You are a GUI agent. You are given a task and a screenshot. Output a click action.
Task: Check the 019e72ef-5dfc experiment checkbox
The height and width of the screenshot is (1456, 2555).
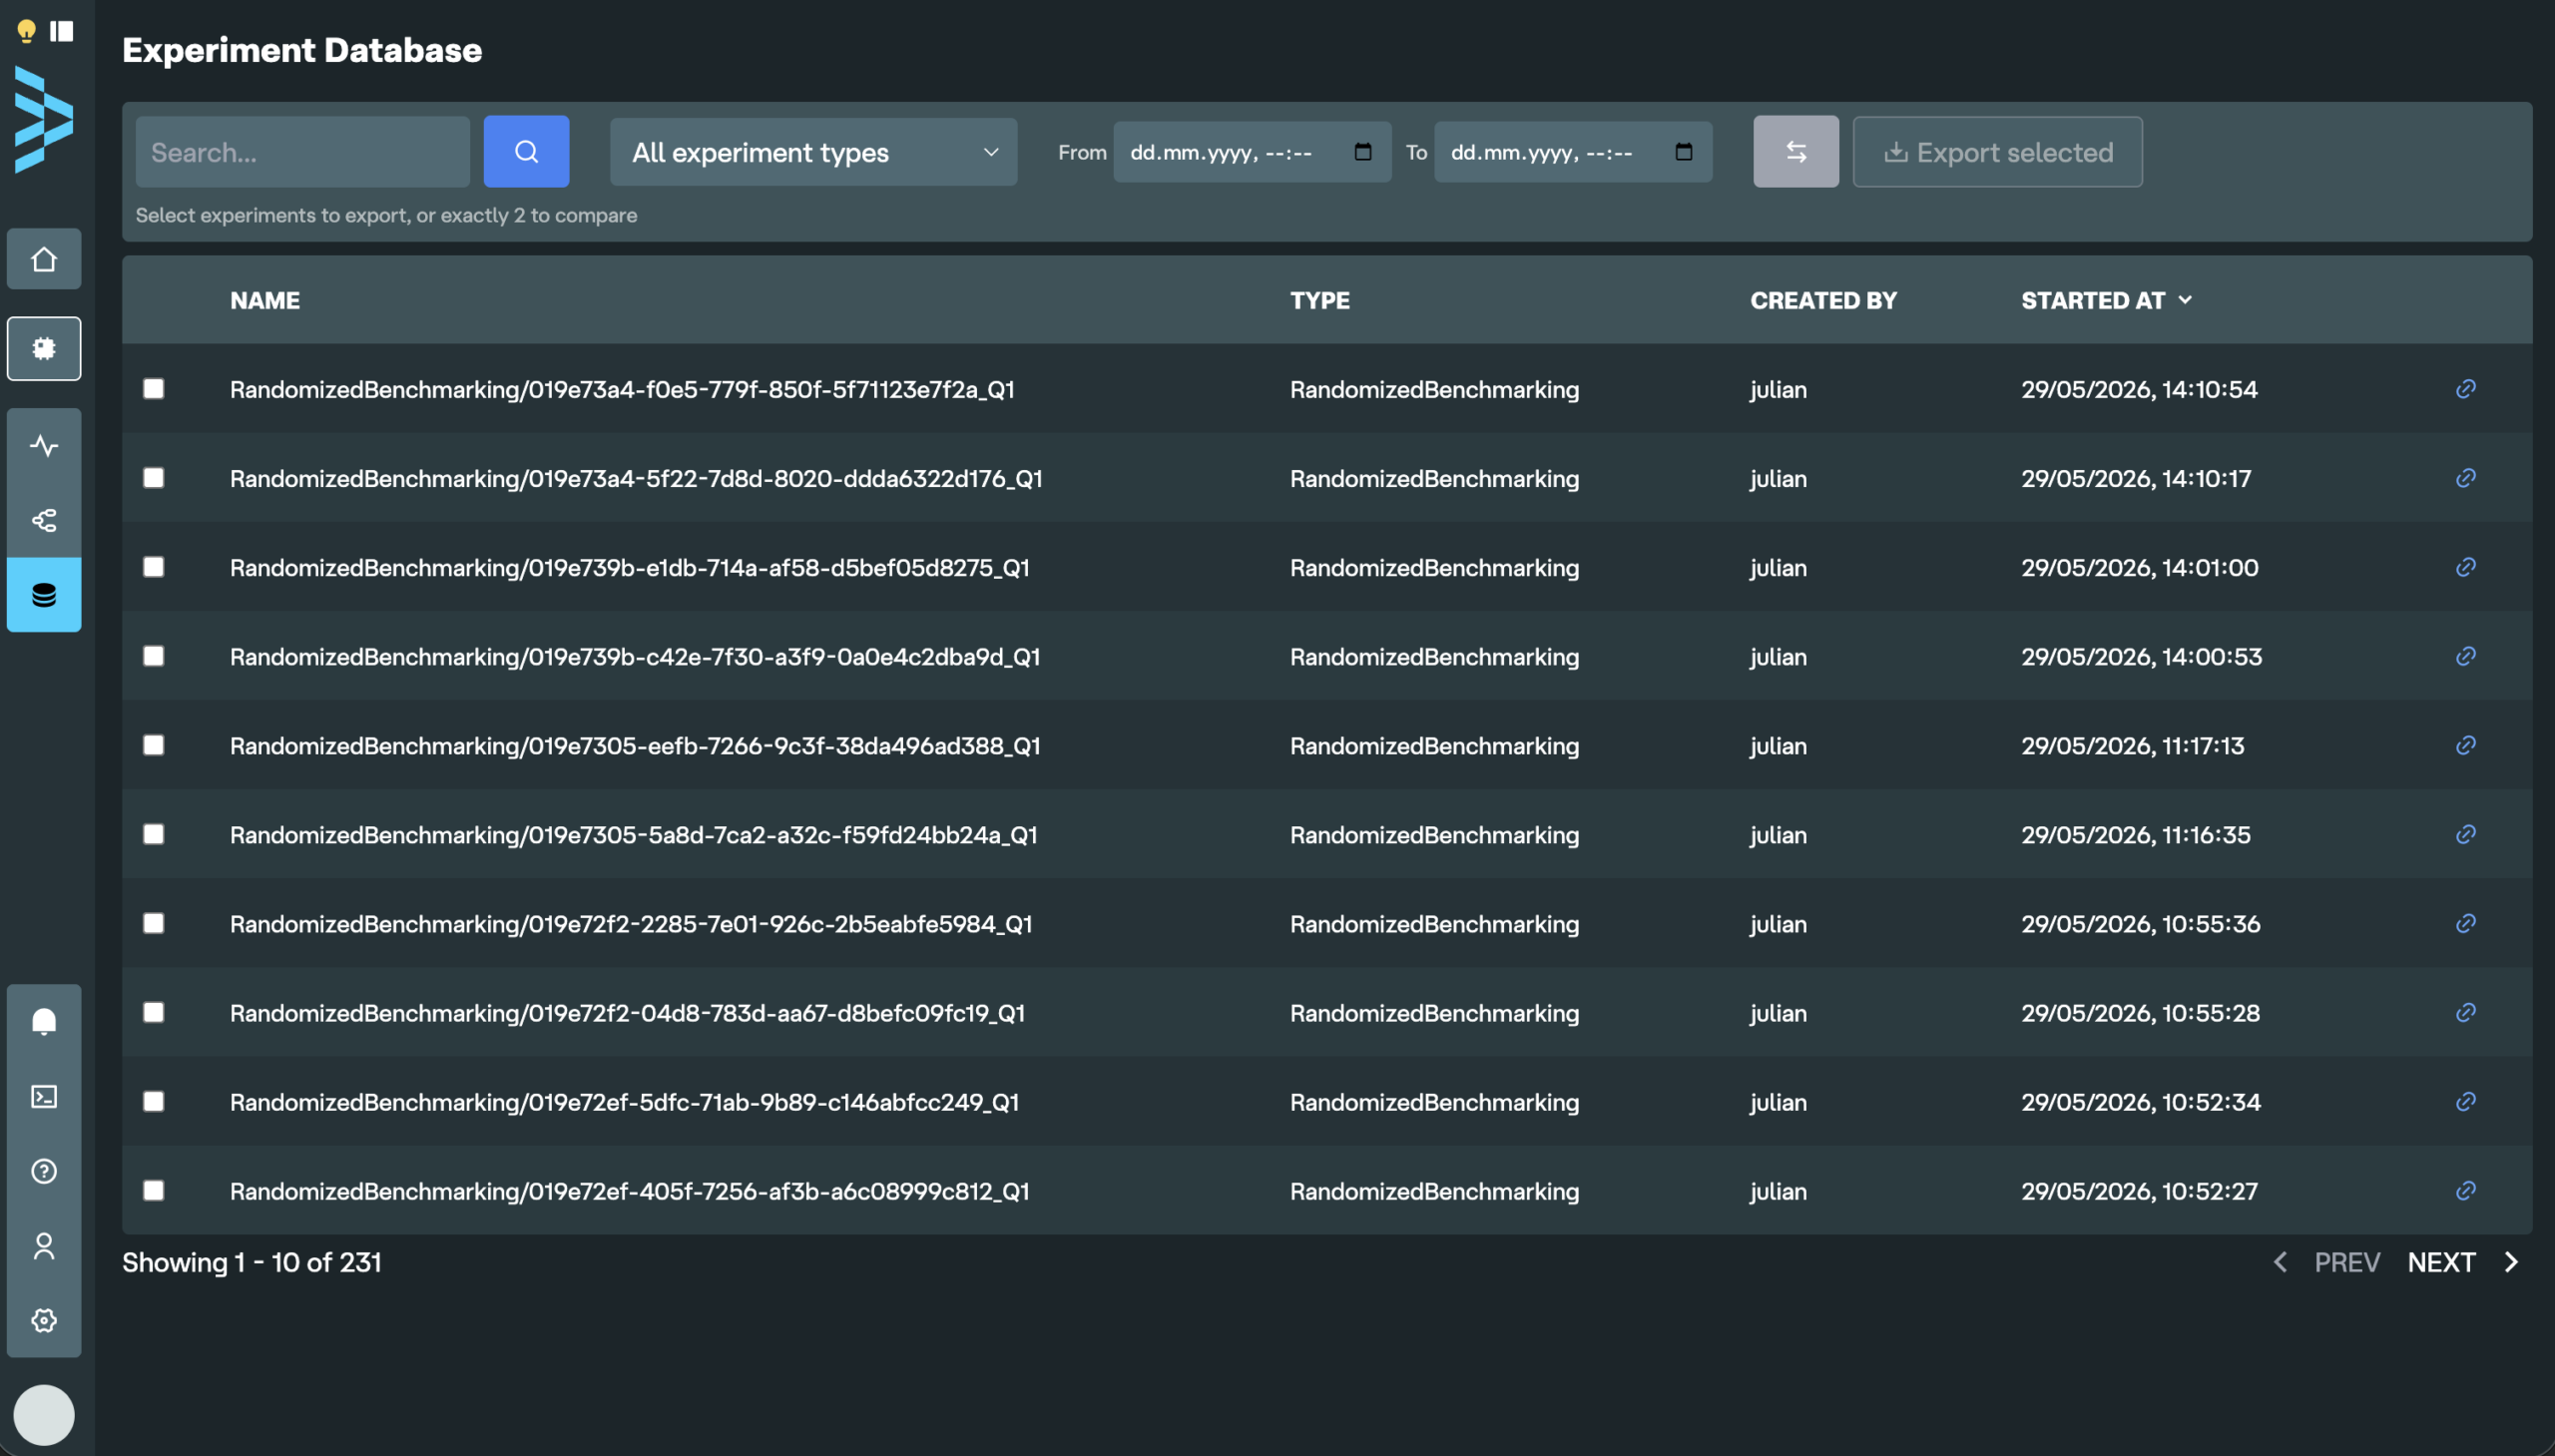pyautogui.click(x=153, y=1102)
